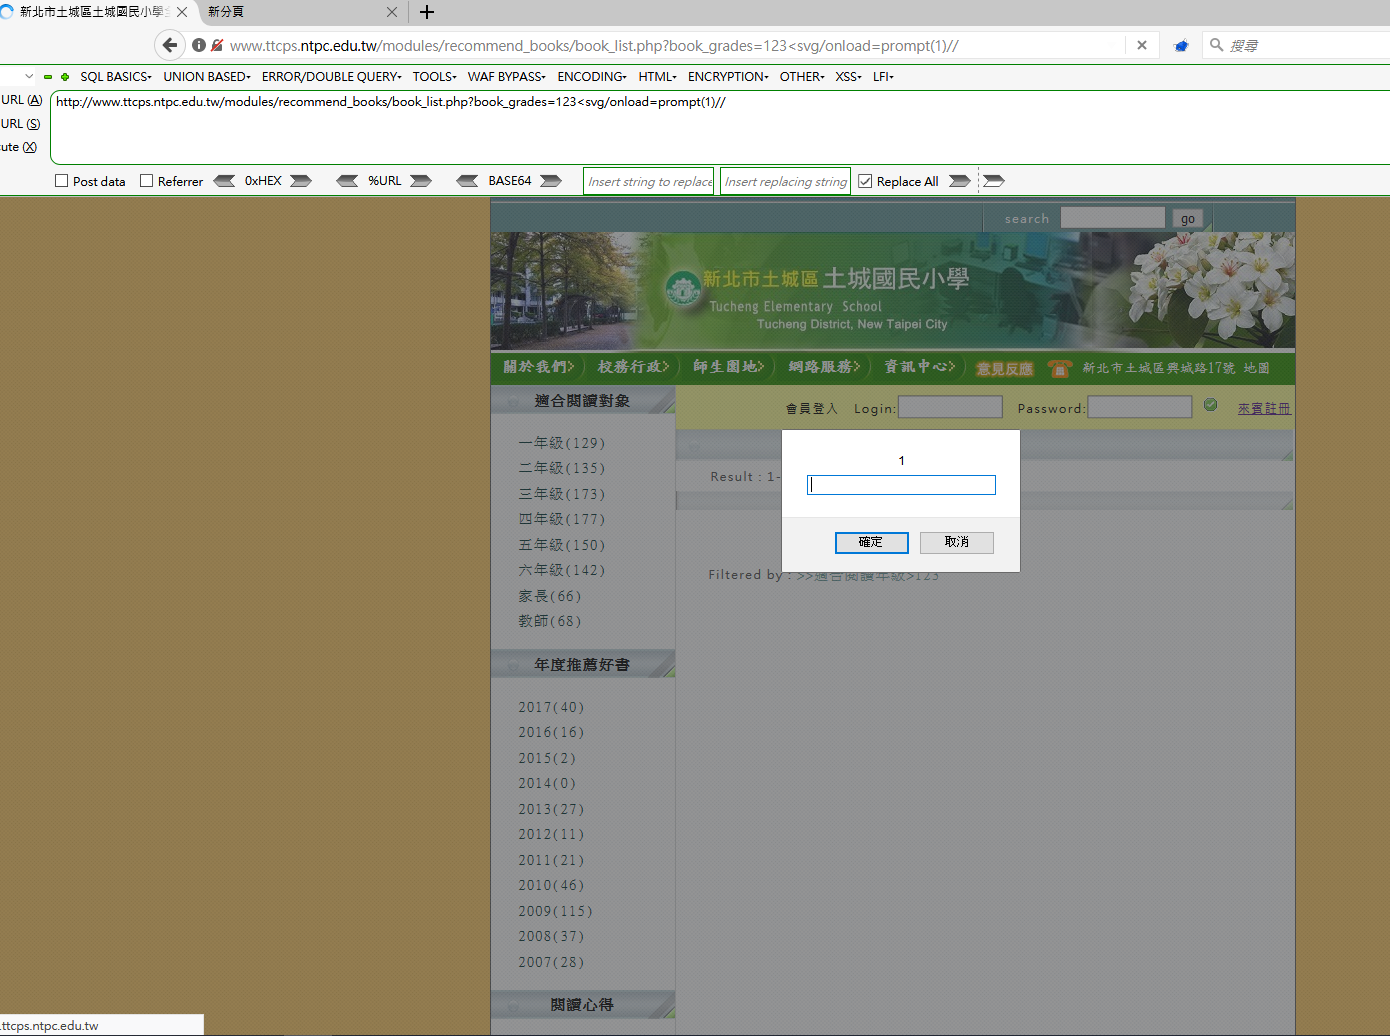Click the green login checkmark icon
The width and height of the screenshot is (1390, 1036).
click(1211, 405)
